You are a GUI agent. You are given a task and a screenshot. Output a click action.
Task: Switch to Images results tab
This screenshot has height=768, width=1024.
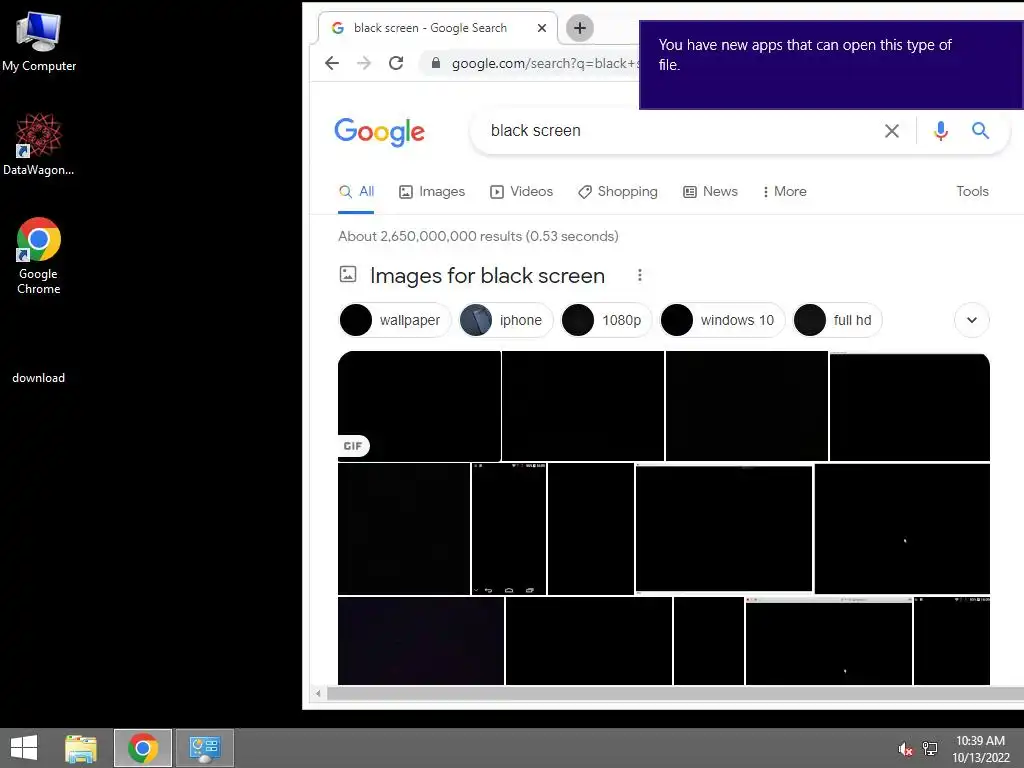pos(432,191)
